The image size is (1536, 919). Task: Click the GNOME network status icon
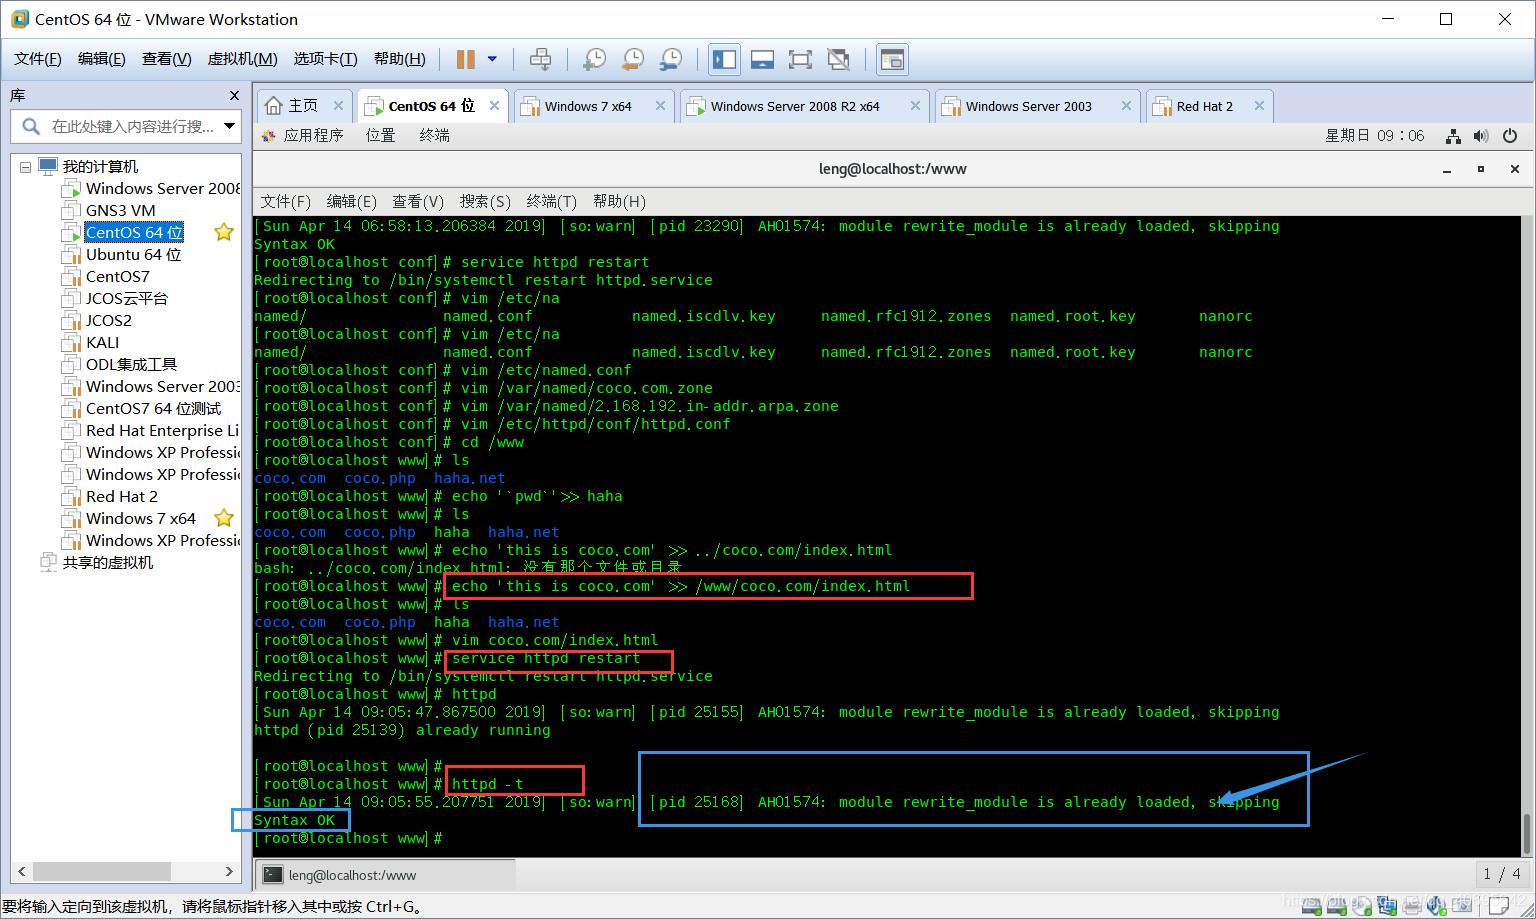1453,136
